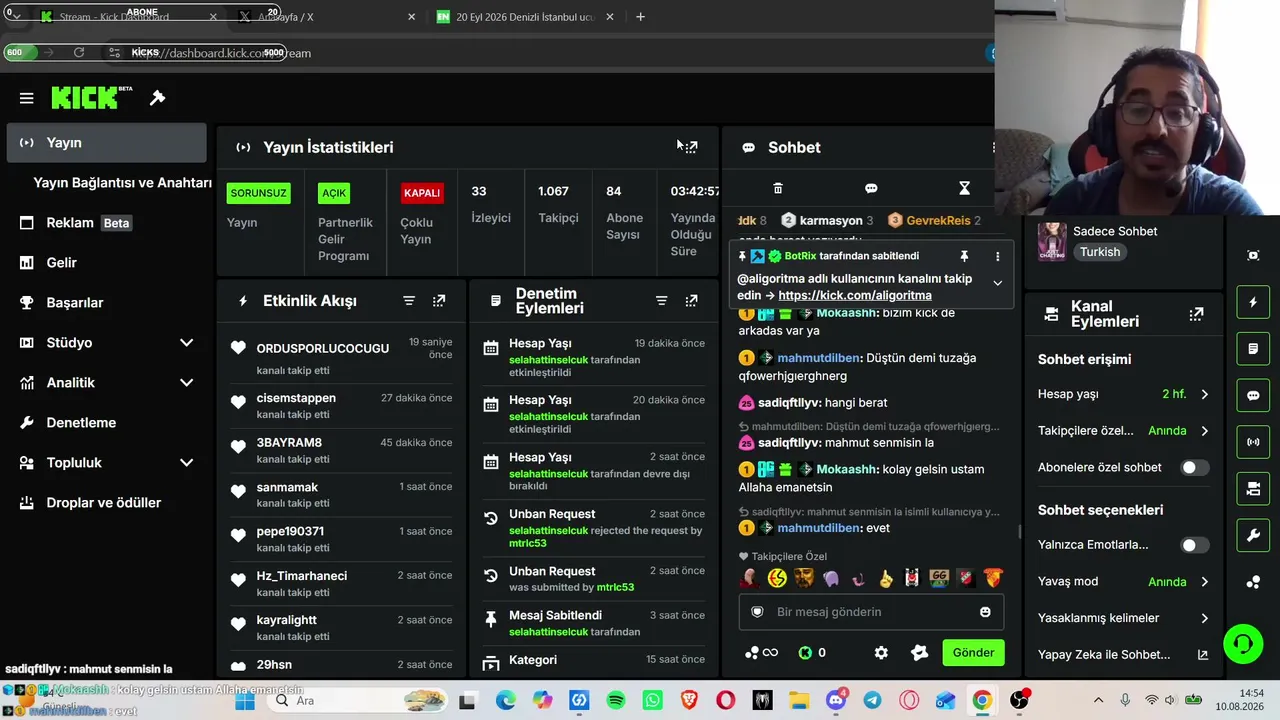Click the pin icon beside the Kick logo
Viewport: 1280px width, 720px height.
tap(157, 98)
